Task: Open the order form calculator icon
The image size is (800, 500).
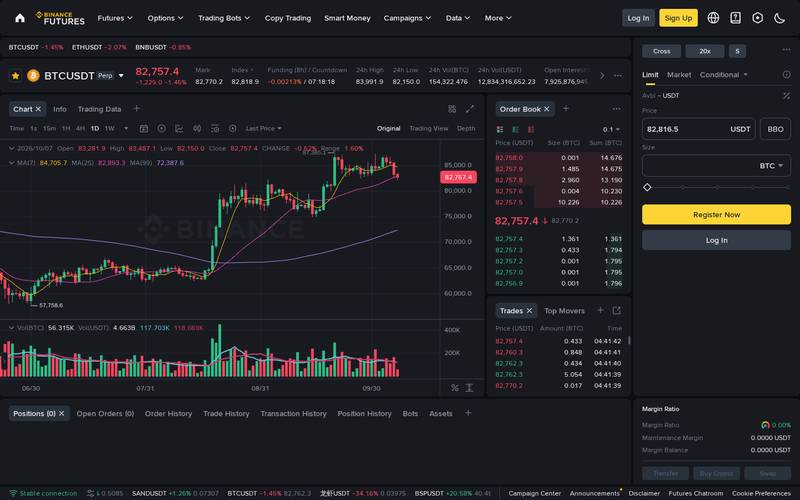Action: [x=786, y=95]
